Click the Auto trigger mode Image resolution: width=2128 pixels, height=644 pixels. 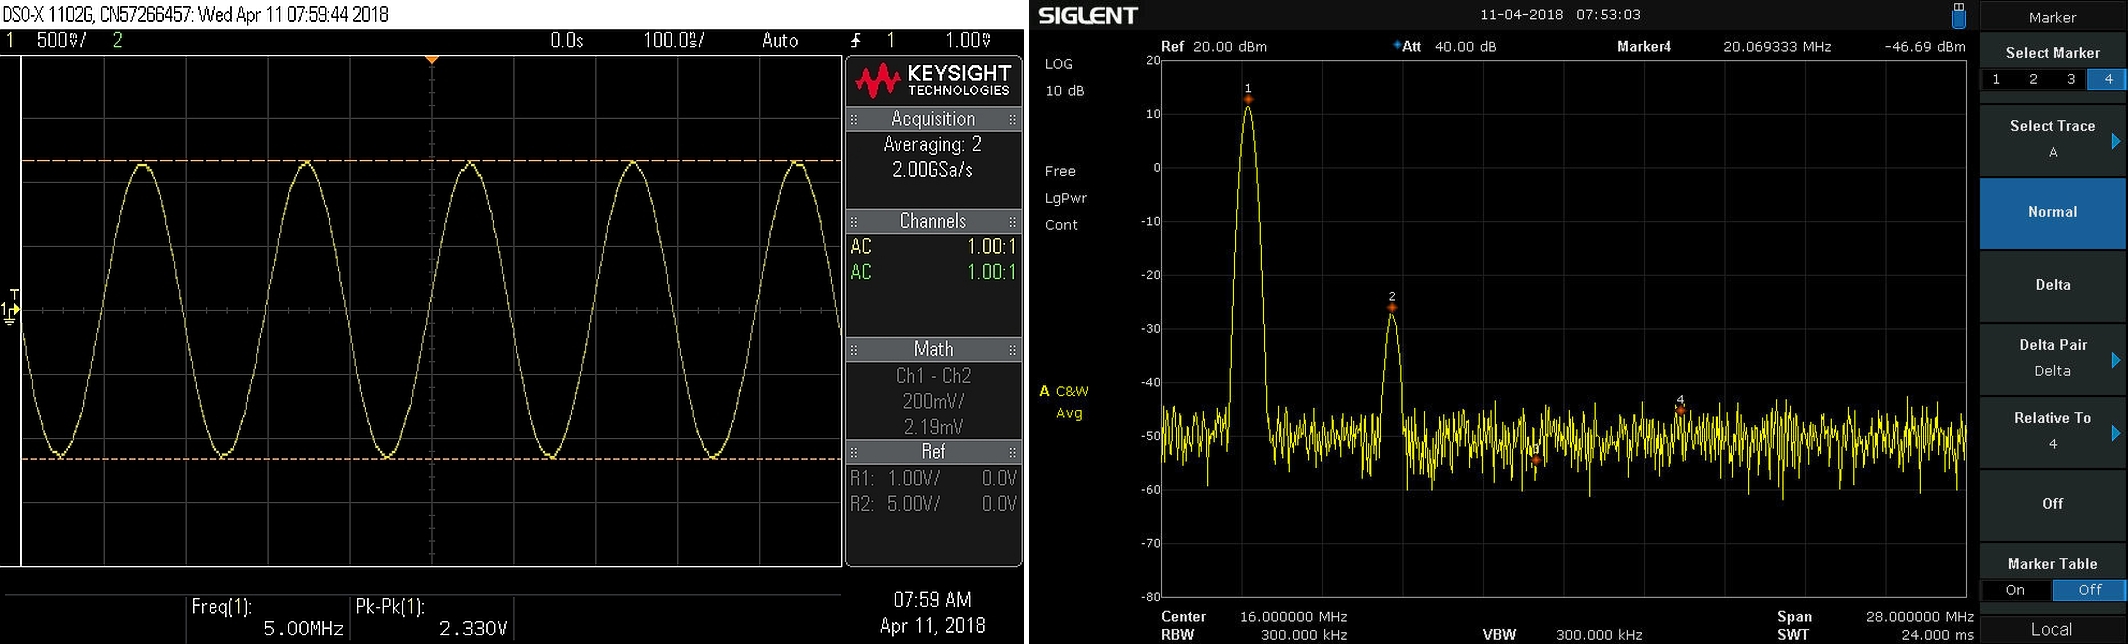click(780, 40)
